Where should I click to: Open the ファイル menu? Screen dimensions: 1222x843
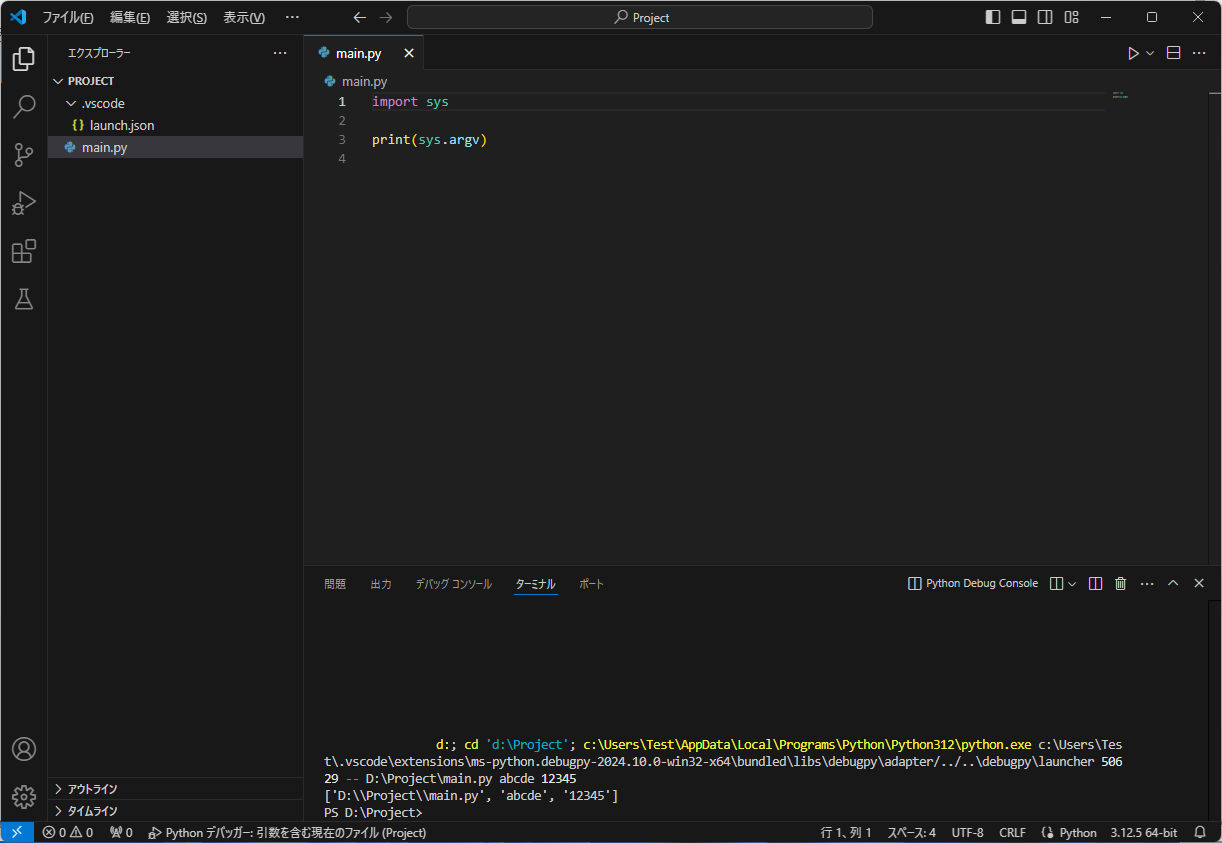(68, 17)
